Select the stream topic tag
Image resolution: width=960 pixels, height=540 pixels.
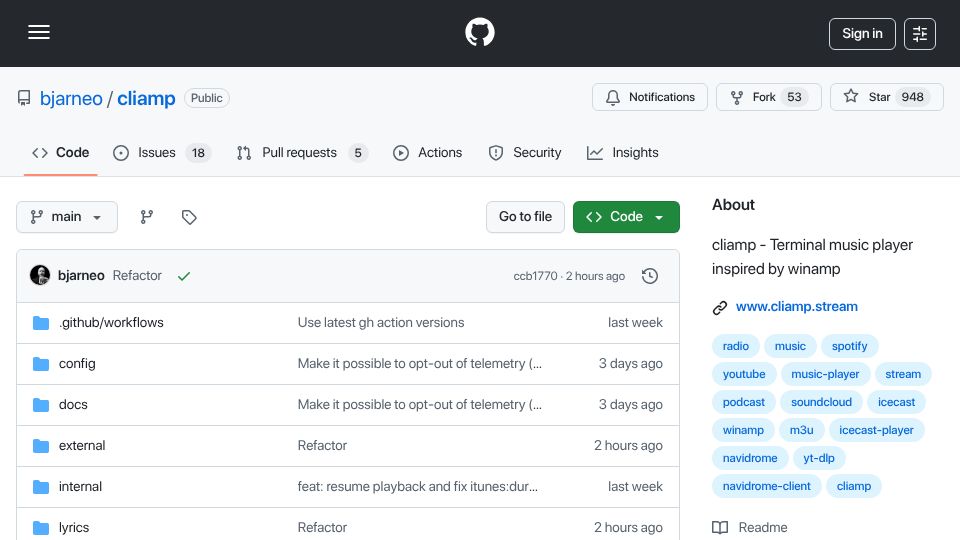pos(902,374)
